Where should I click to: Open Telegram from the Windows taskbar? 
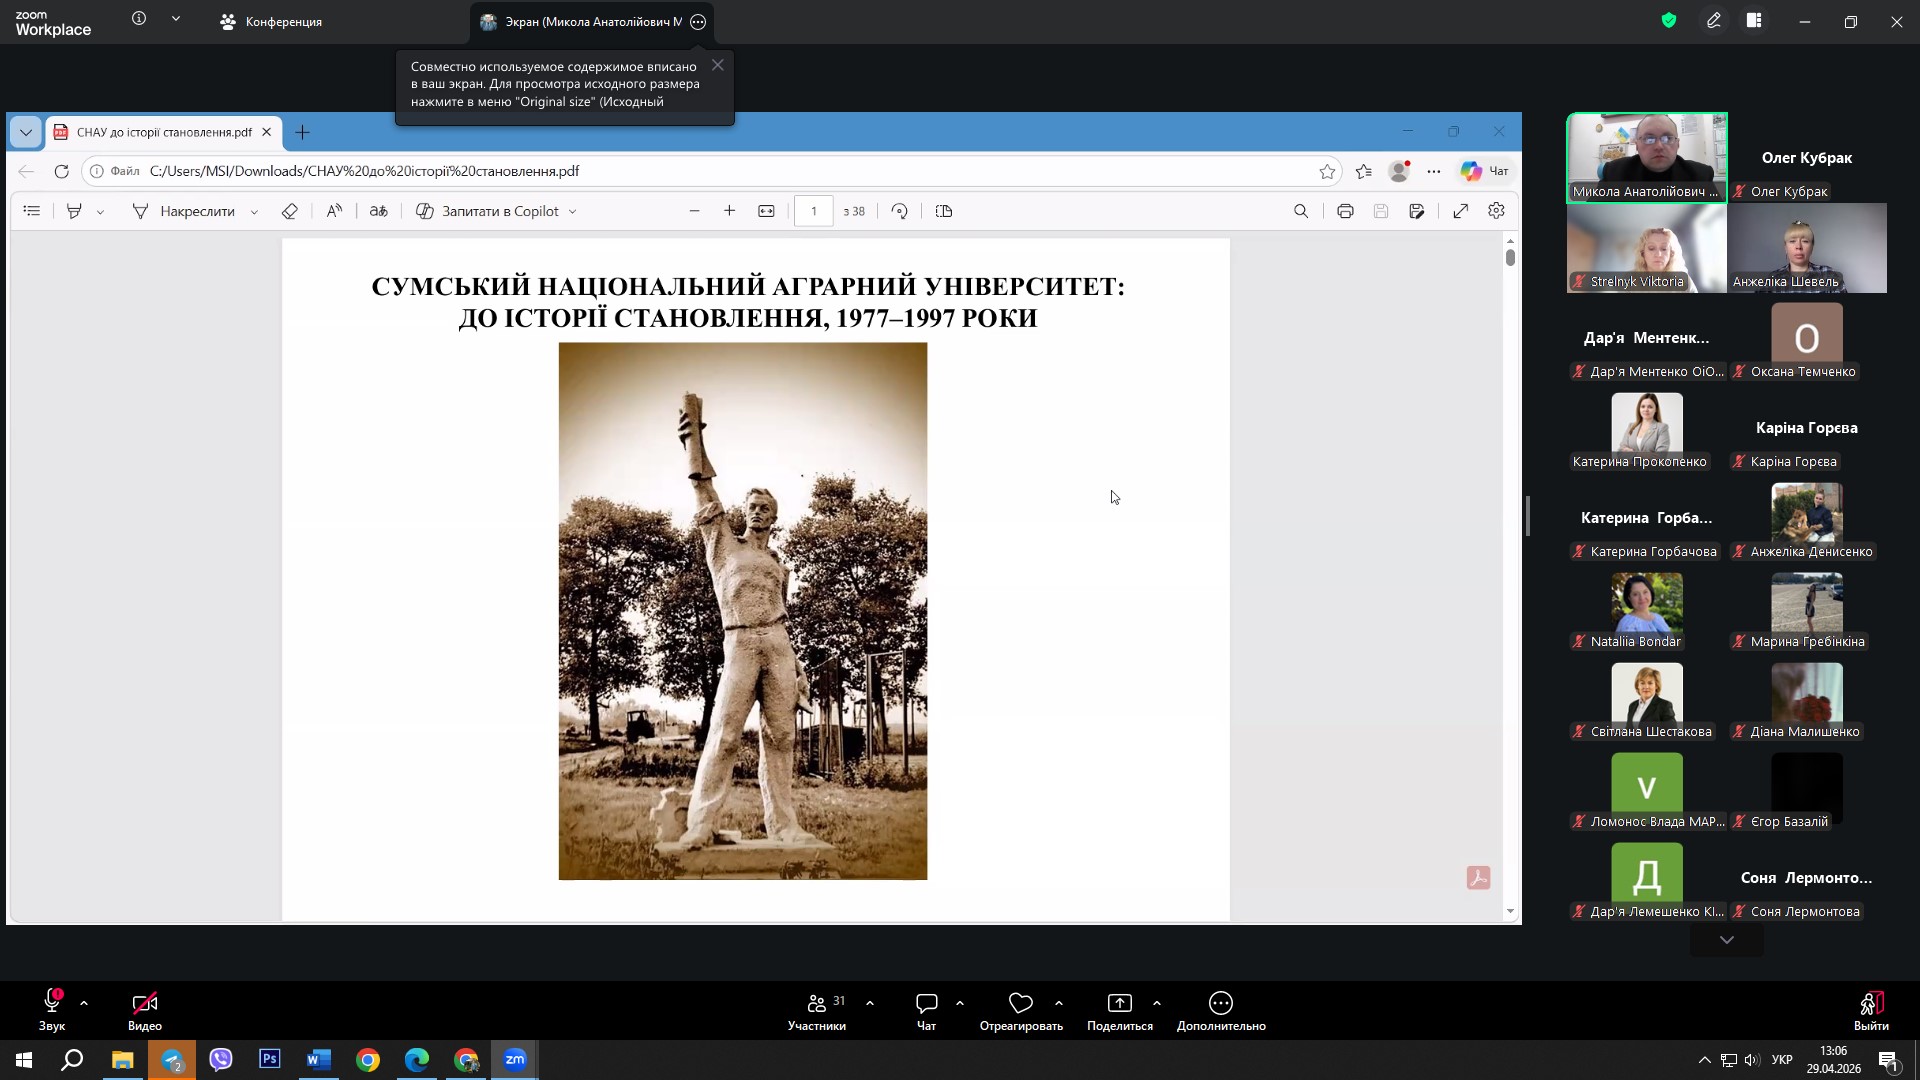pos(172,1060)
